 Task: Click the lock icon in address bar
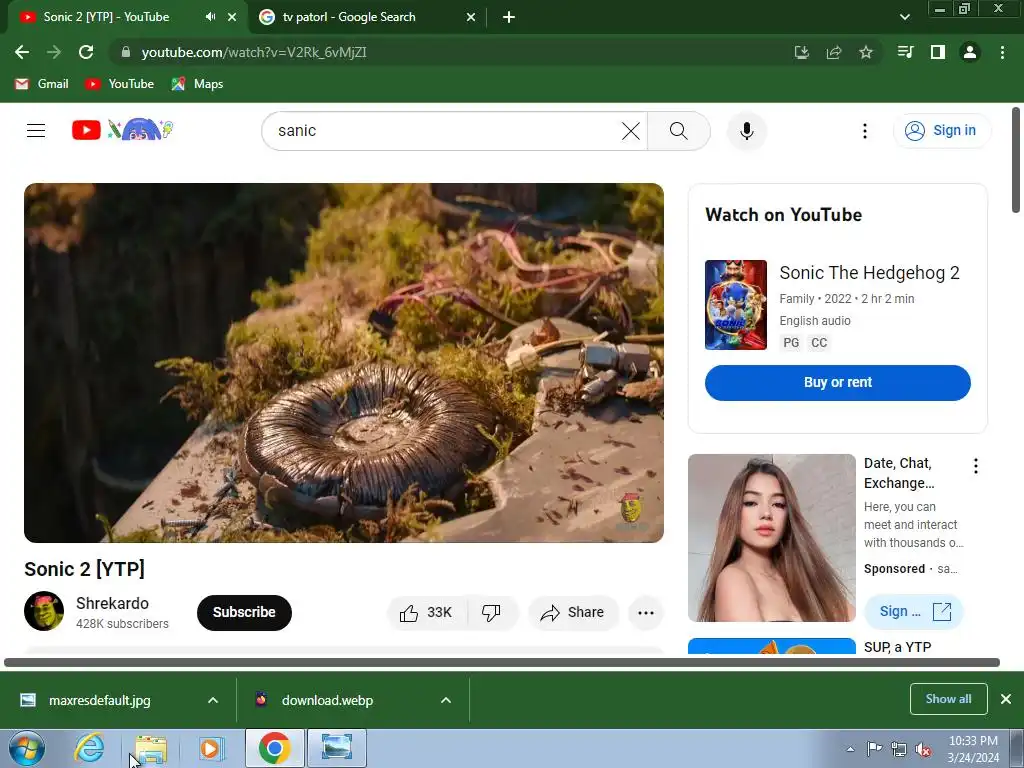pos(126,52)
